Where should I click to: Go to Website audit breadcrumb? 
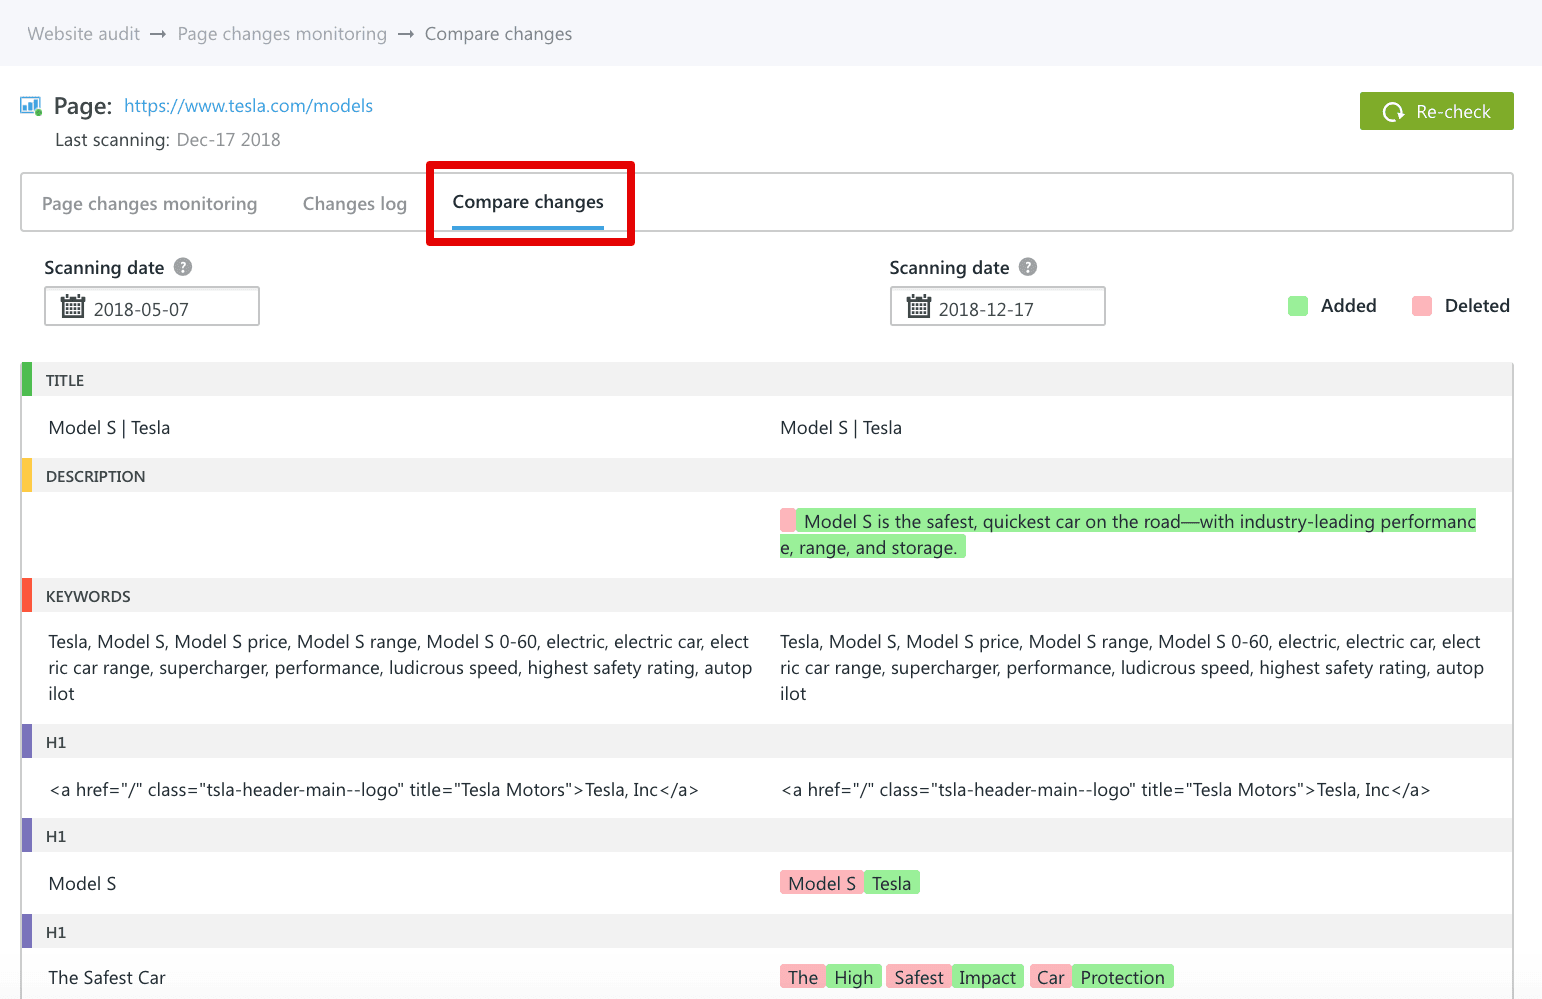point(84,34)
